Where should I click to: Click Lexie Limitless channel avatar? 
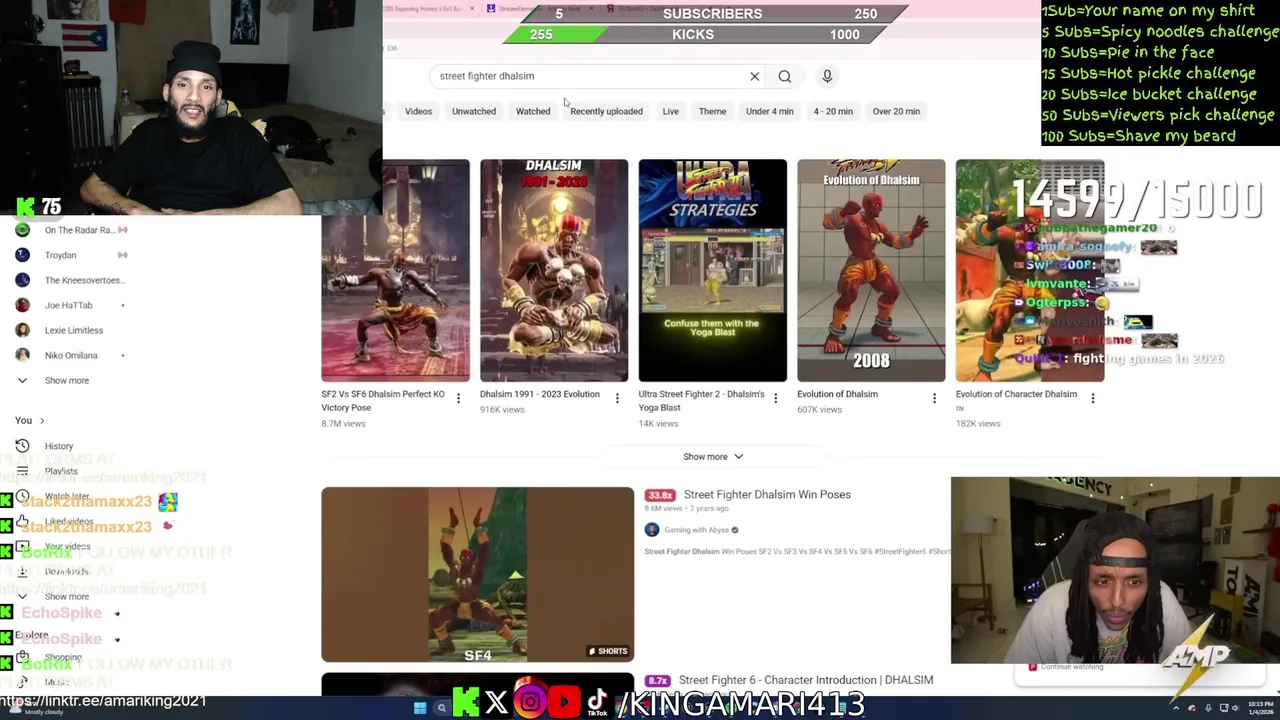pos(22,330)
